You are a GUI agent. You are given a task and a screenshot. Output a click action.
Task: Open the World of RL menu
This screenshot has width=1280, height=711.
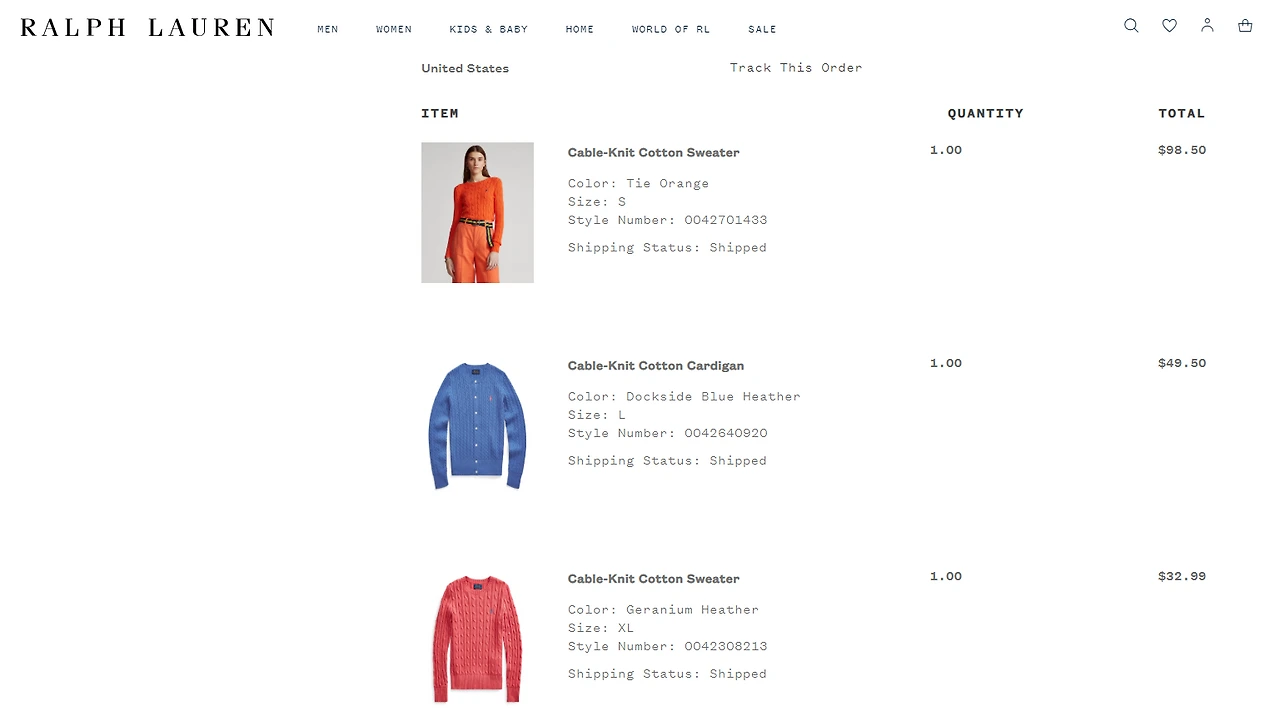tap(671, 29)
